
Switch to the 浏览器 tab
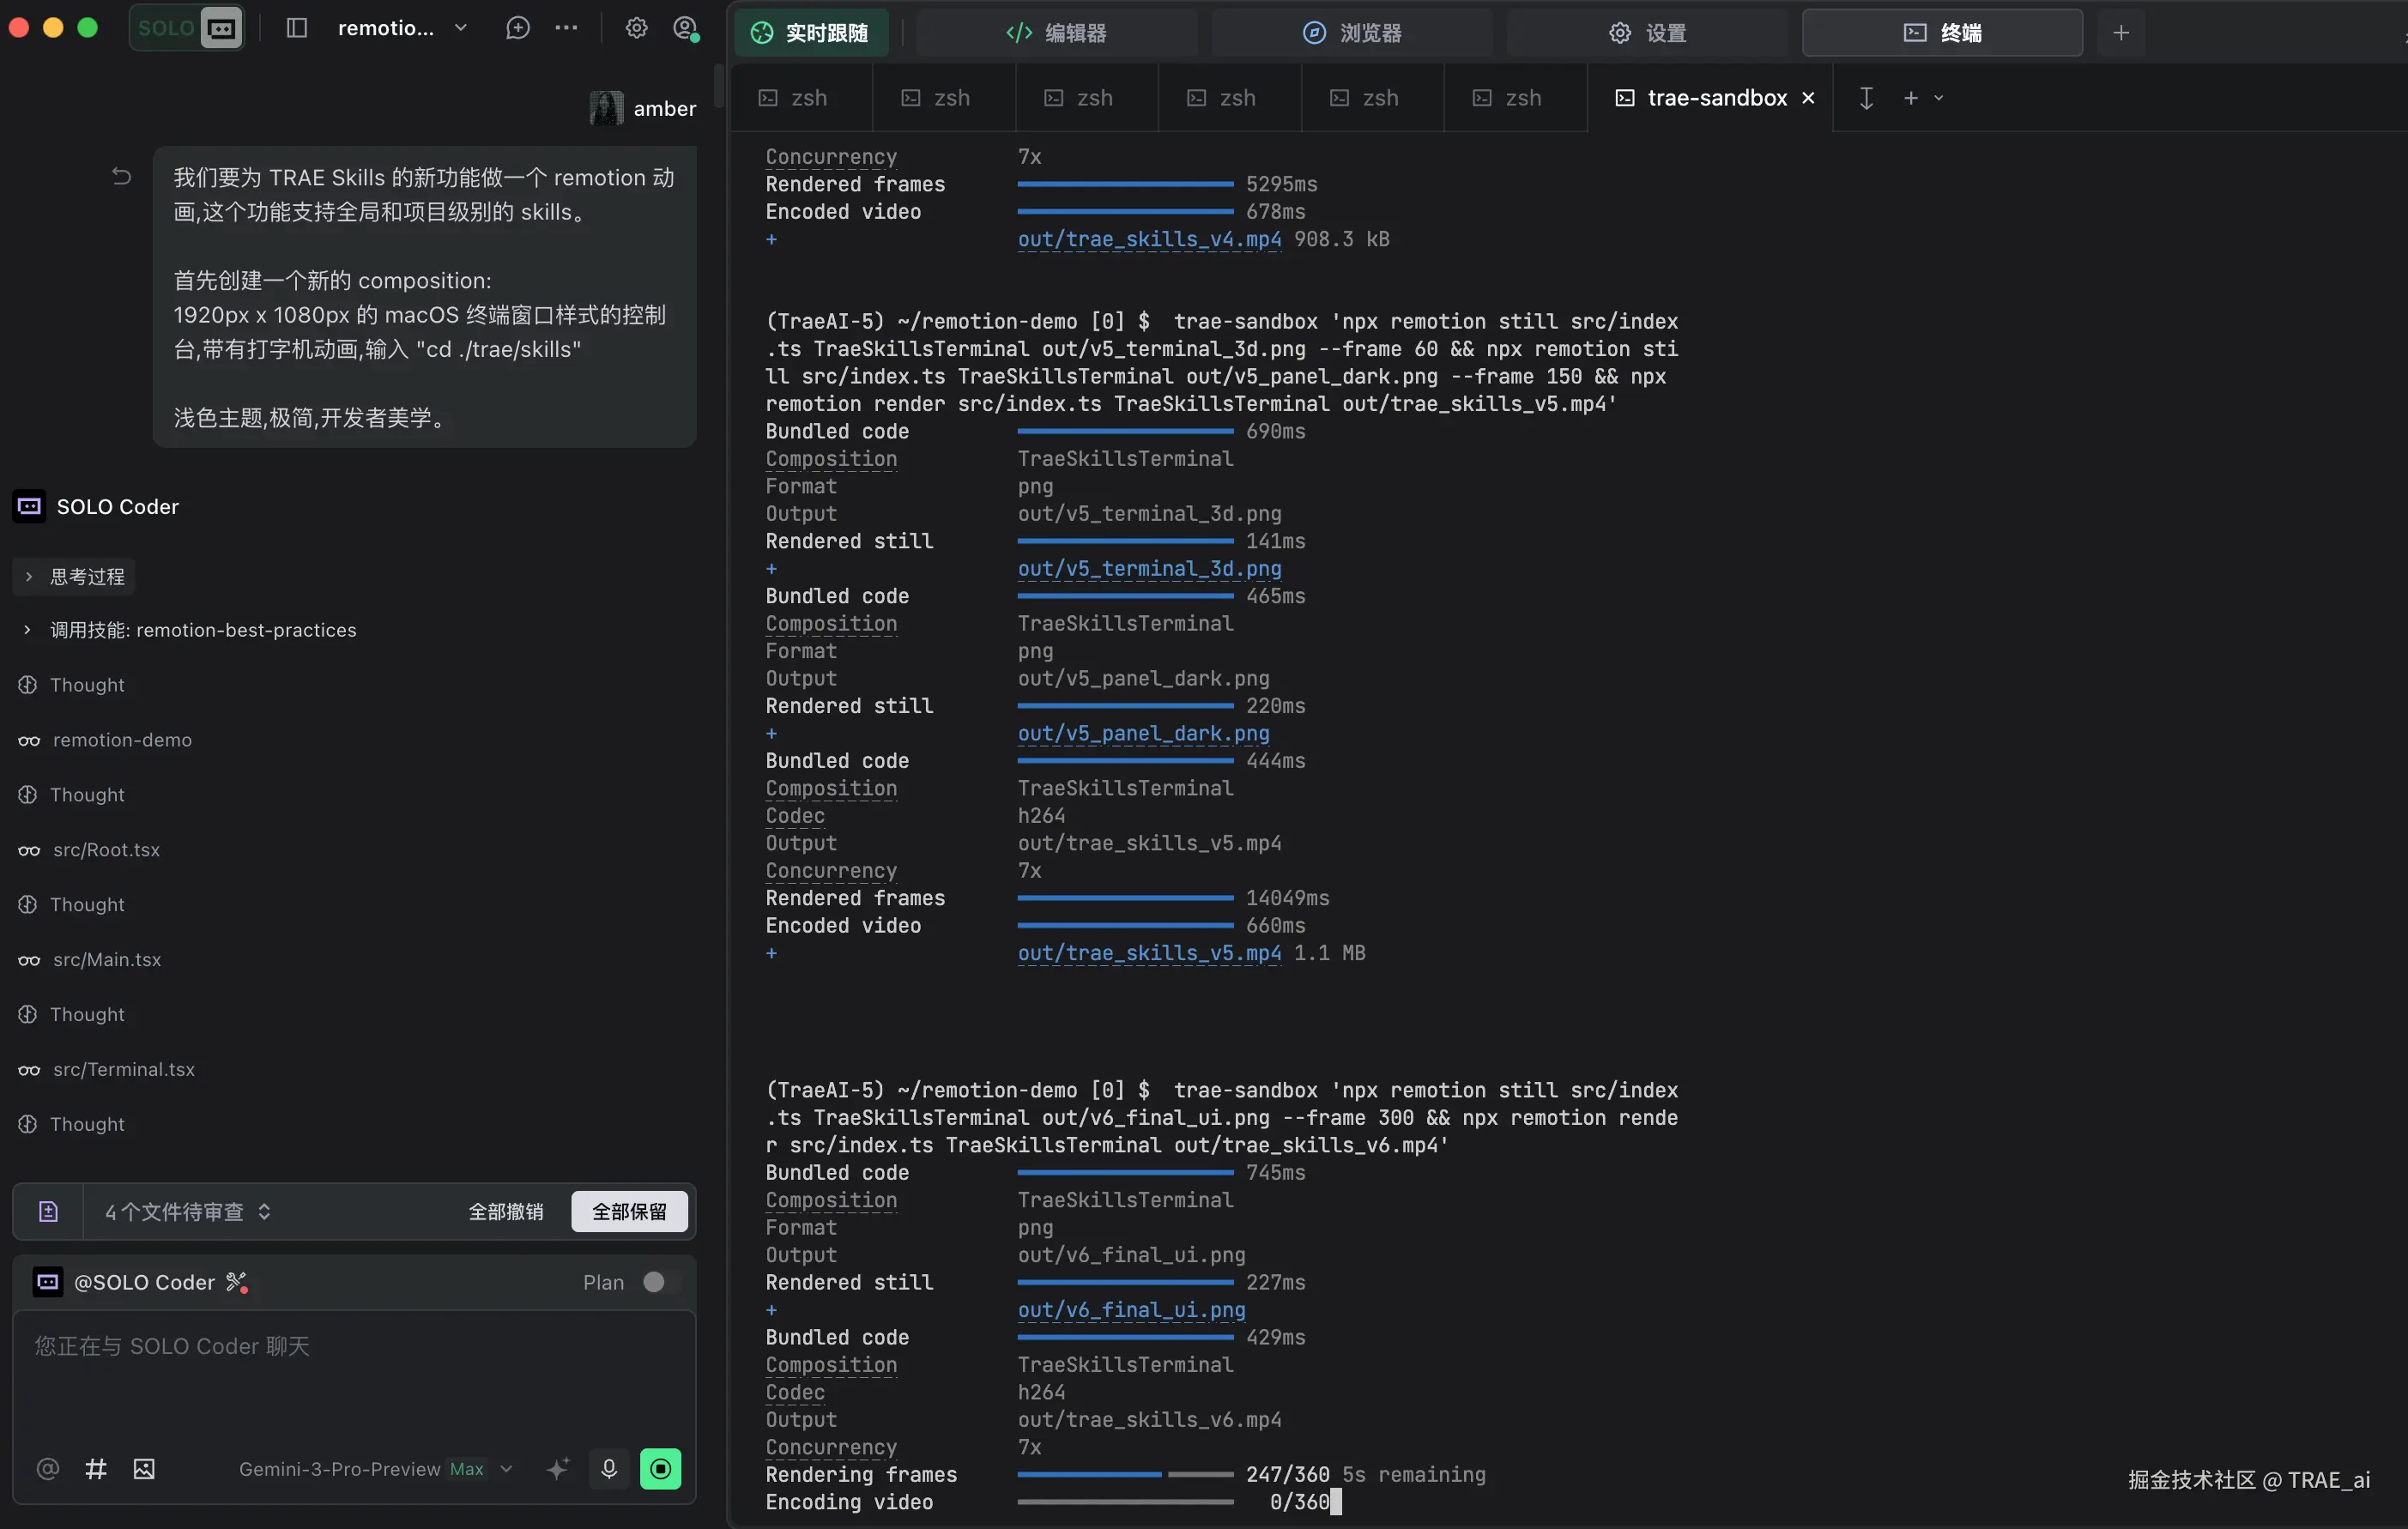pyautogui.click(x=1352, y=33)
